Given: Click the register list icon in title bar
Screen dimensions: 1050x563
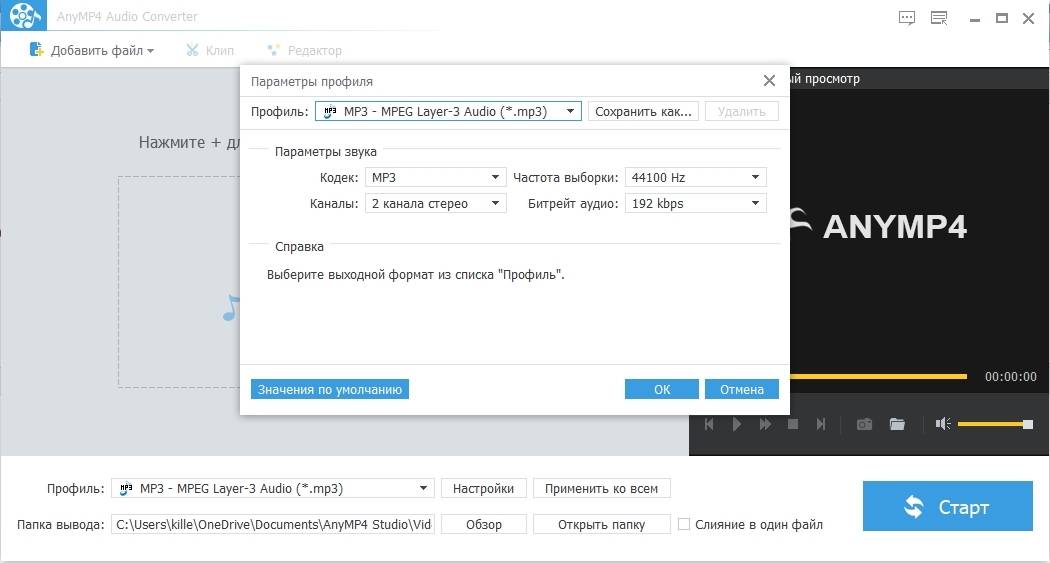Looking at the screenshot, I should pos(940,18).
